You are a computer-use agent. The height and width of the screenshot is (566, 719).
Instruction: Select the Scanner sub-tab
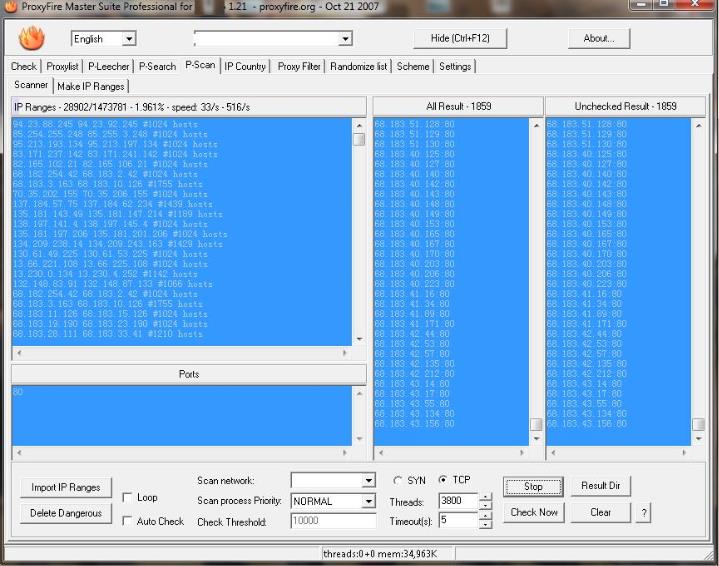pyautogui.click(x=31, y=85)
